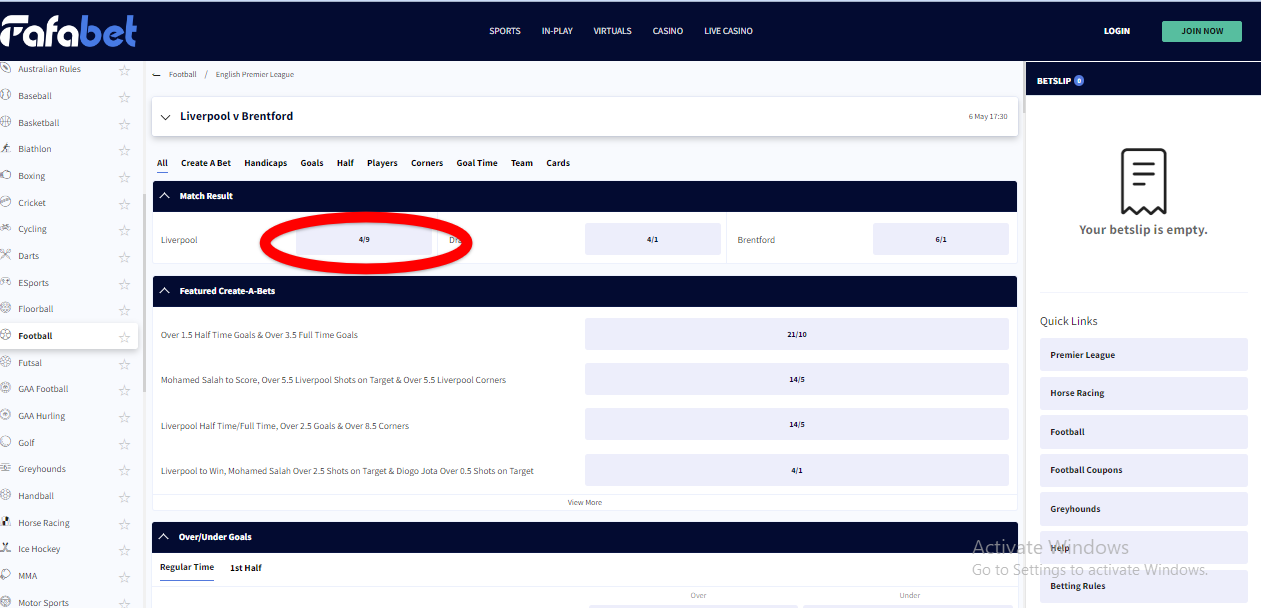Open the VIRTUALS menu item
Image resolution: width=1261 pixels, height=608 pixels.
pos(612,31)
